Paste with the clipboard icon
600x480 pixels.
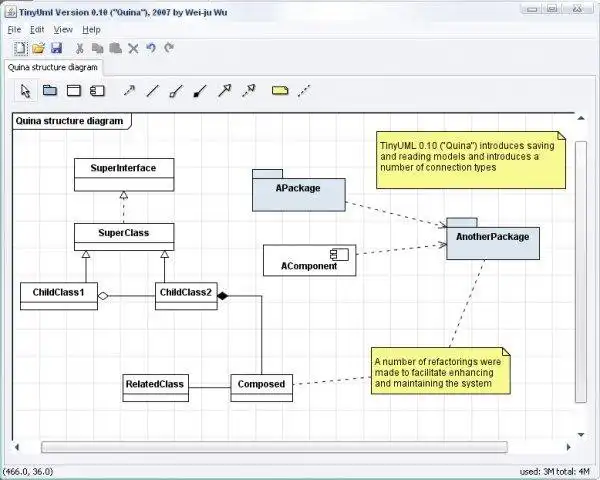click(x=116, y=48)
